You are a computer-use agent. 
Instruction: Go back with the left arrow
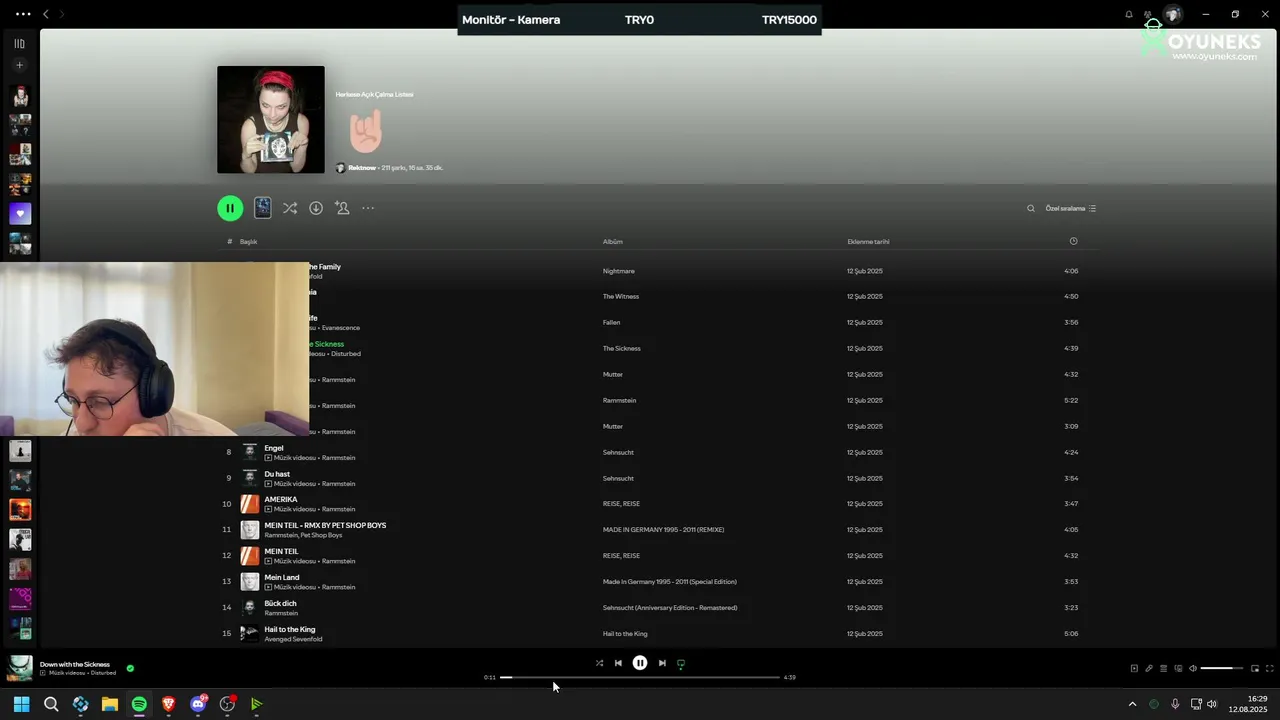(46, 14)
